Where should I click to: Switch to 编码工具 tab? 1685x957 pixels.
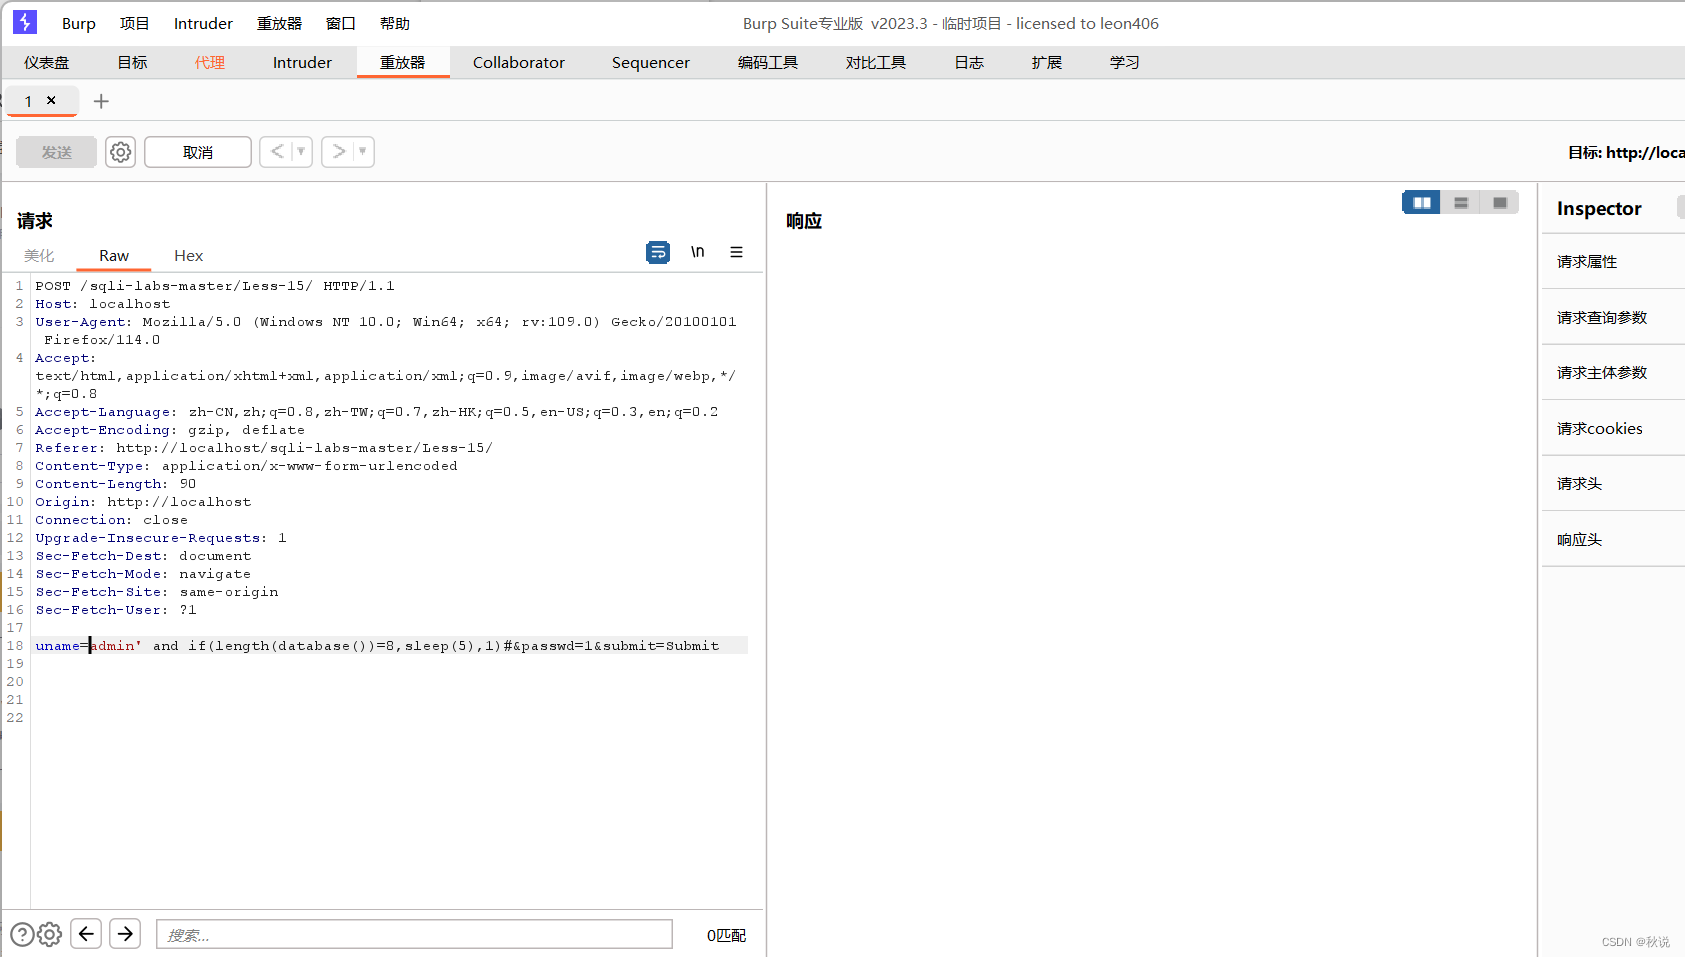point(768,62)
